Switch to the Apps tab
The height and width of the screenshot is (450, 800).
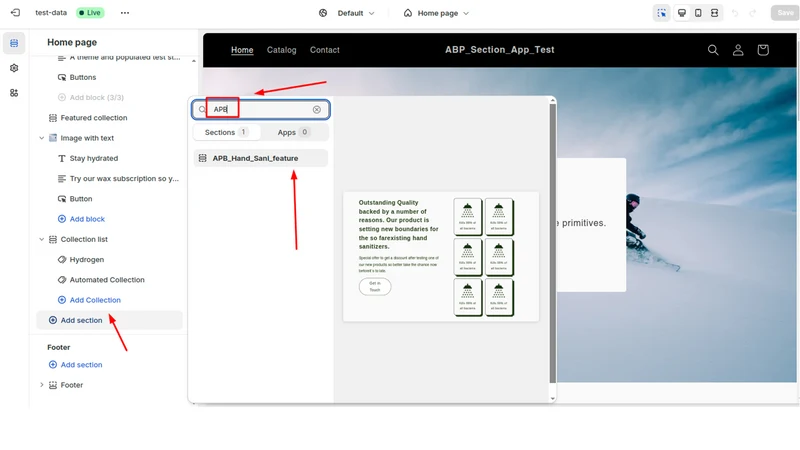tap(293, 132)
